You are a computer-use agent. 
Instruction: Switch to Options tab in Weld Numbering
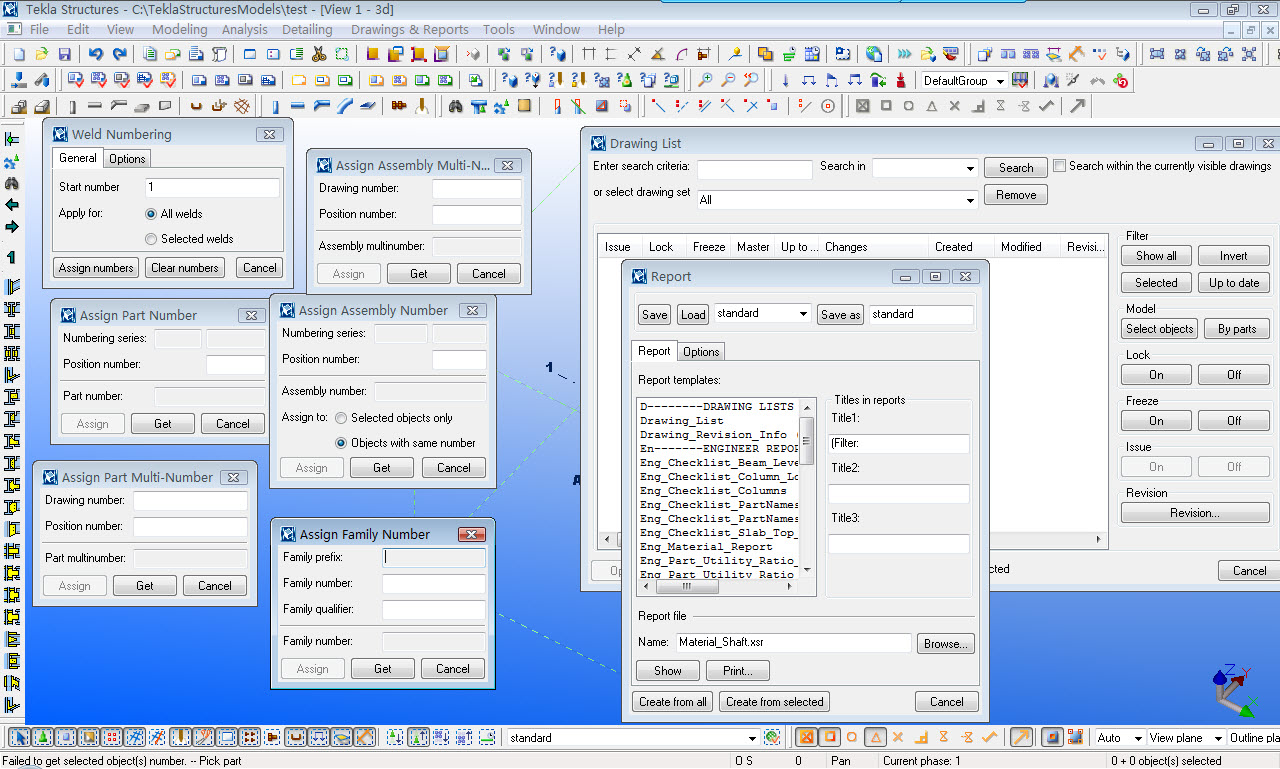[127, 159]
